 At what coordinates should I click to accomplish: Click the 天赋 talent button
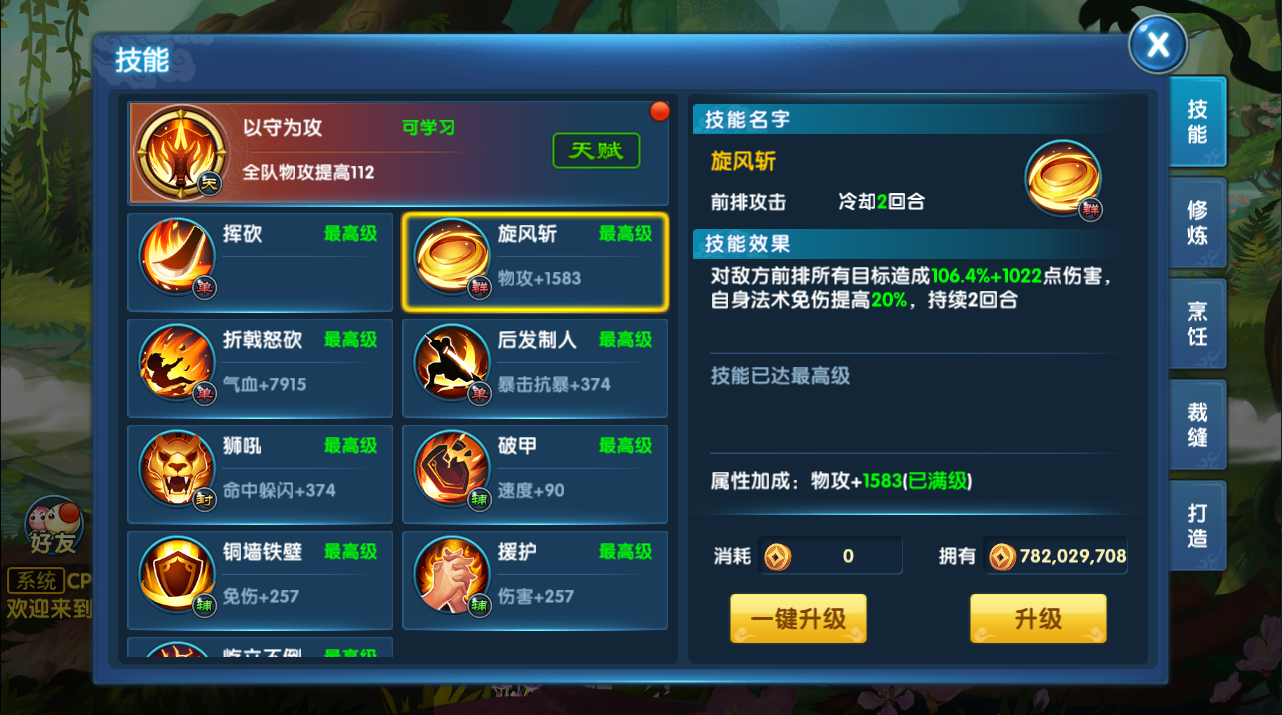(596, 151)
